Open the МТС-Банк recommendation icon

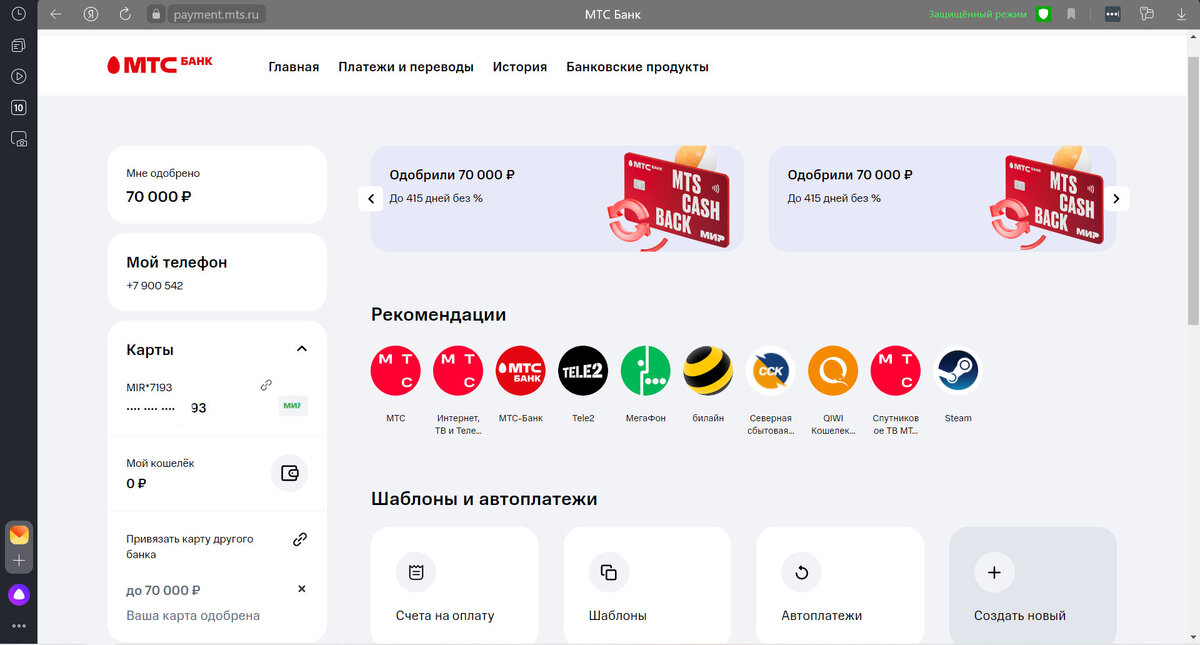[520, 371]
